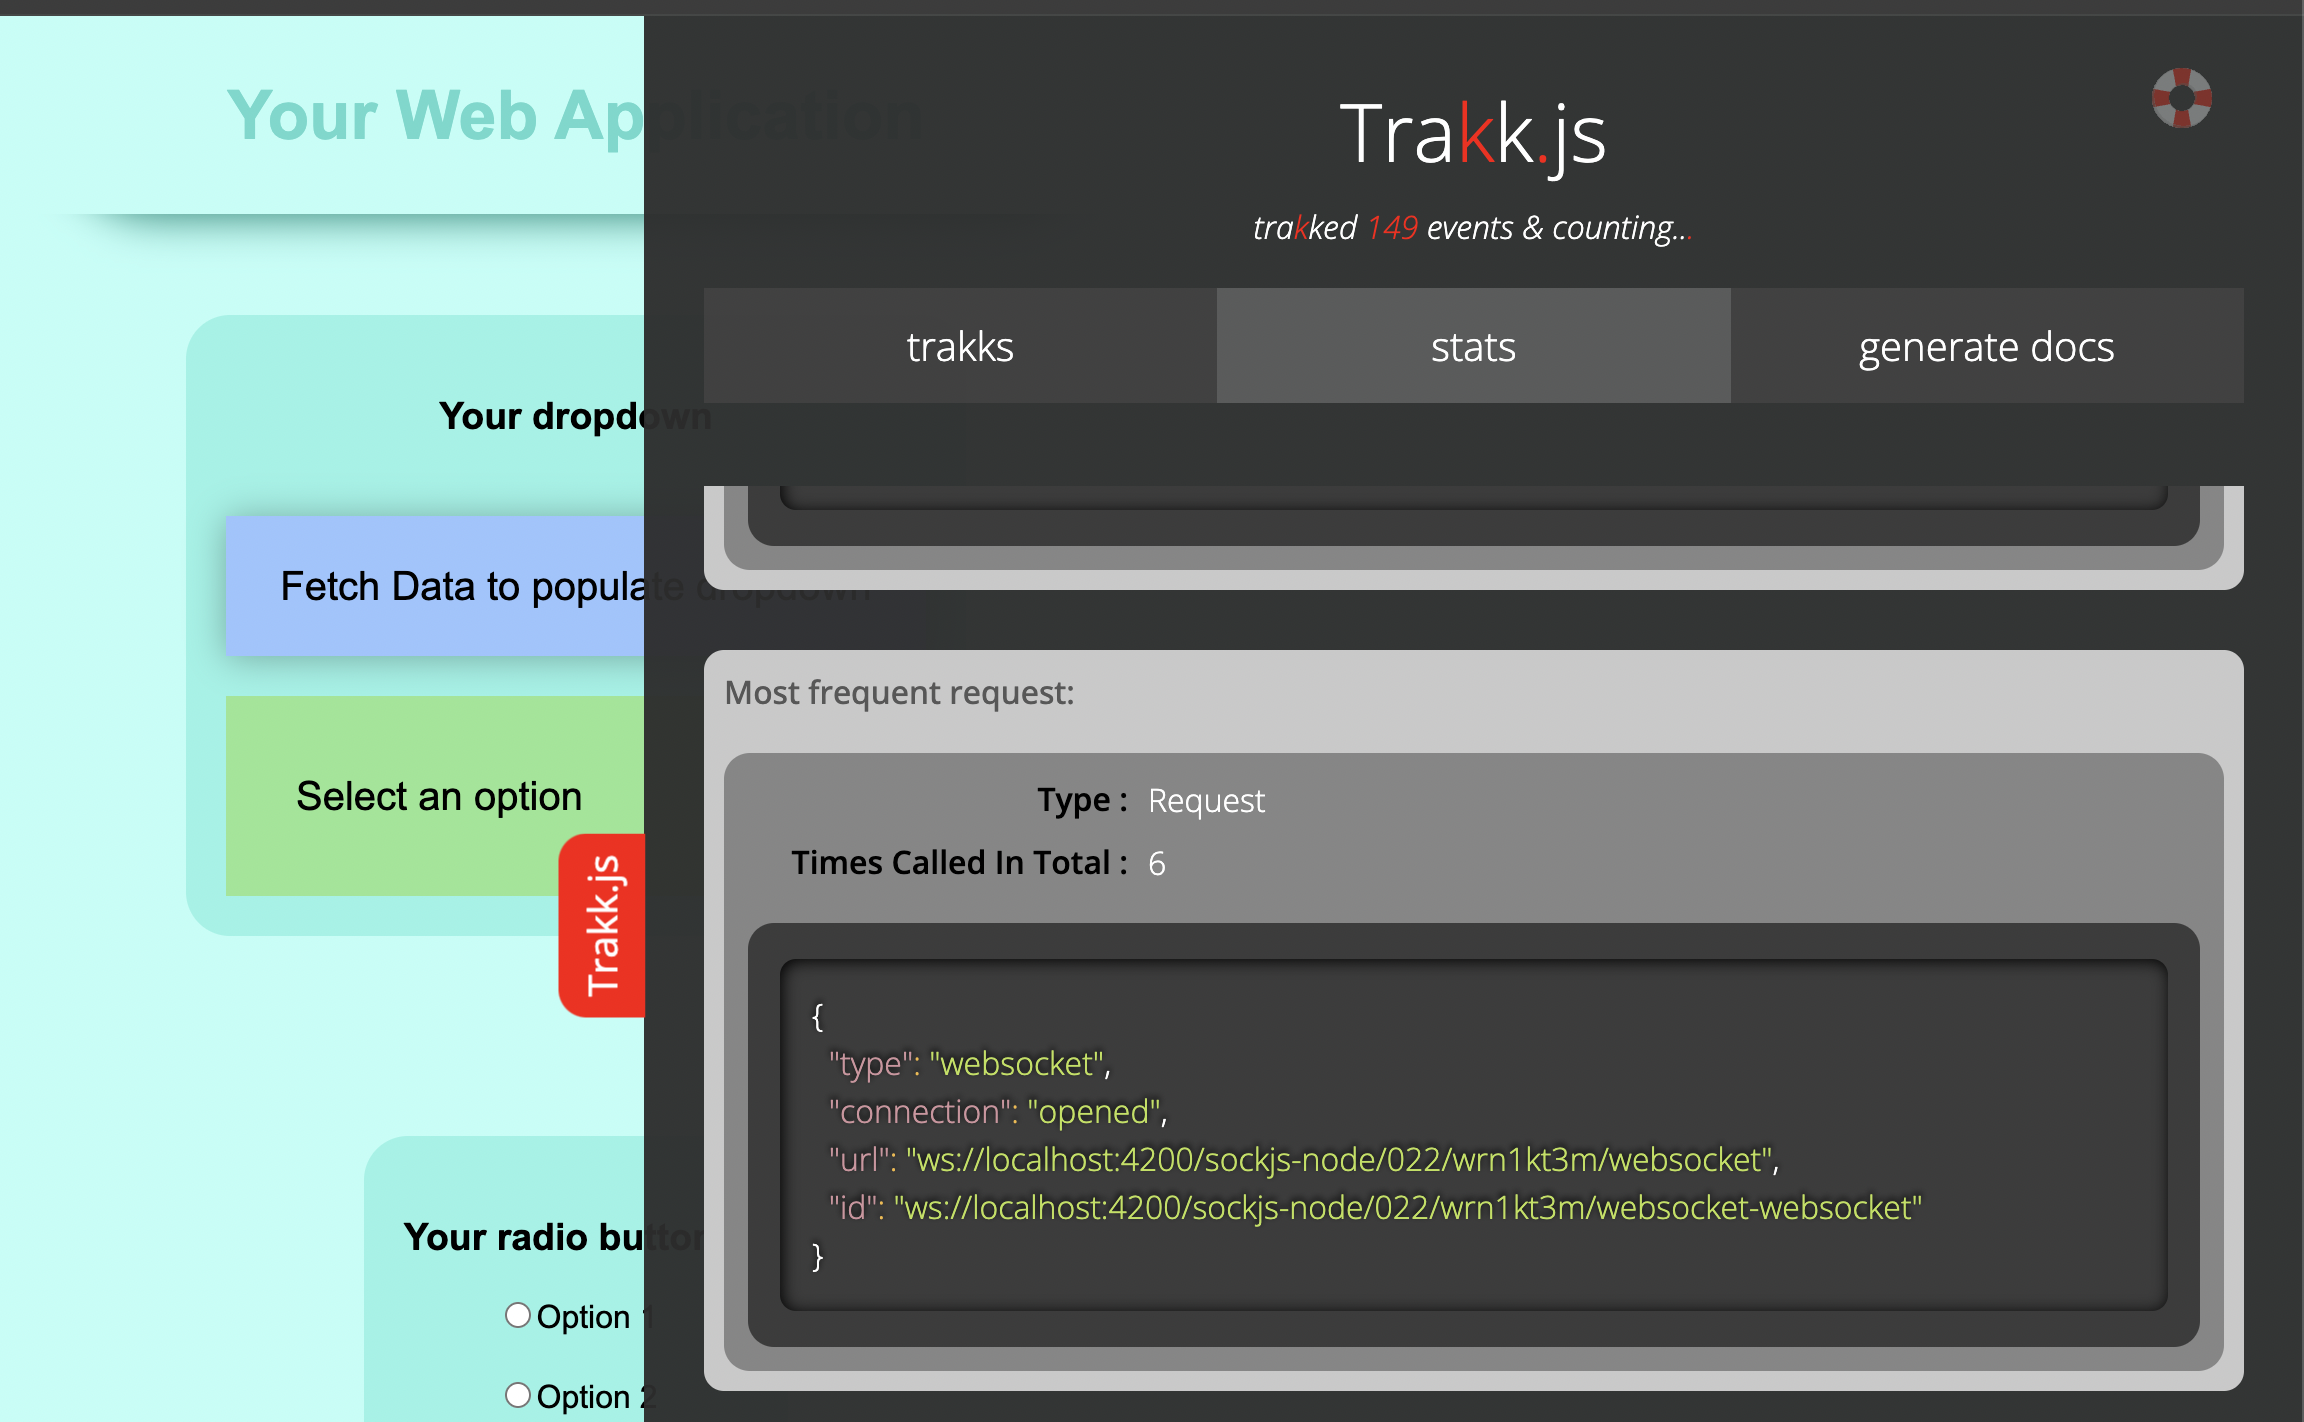Open the generate docs tab
Viewport: 2304px width, 1422px height.
click(1986, 347)
